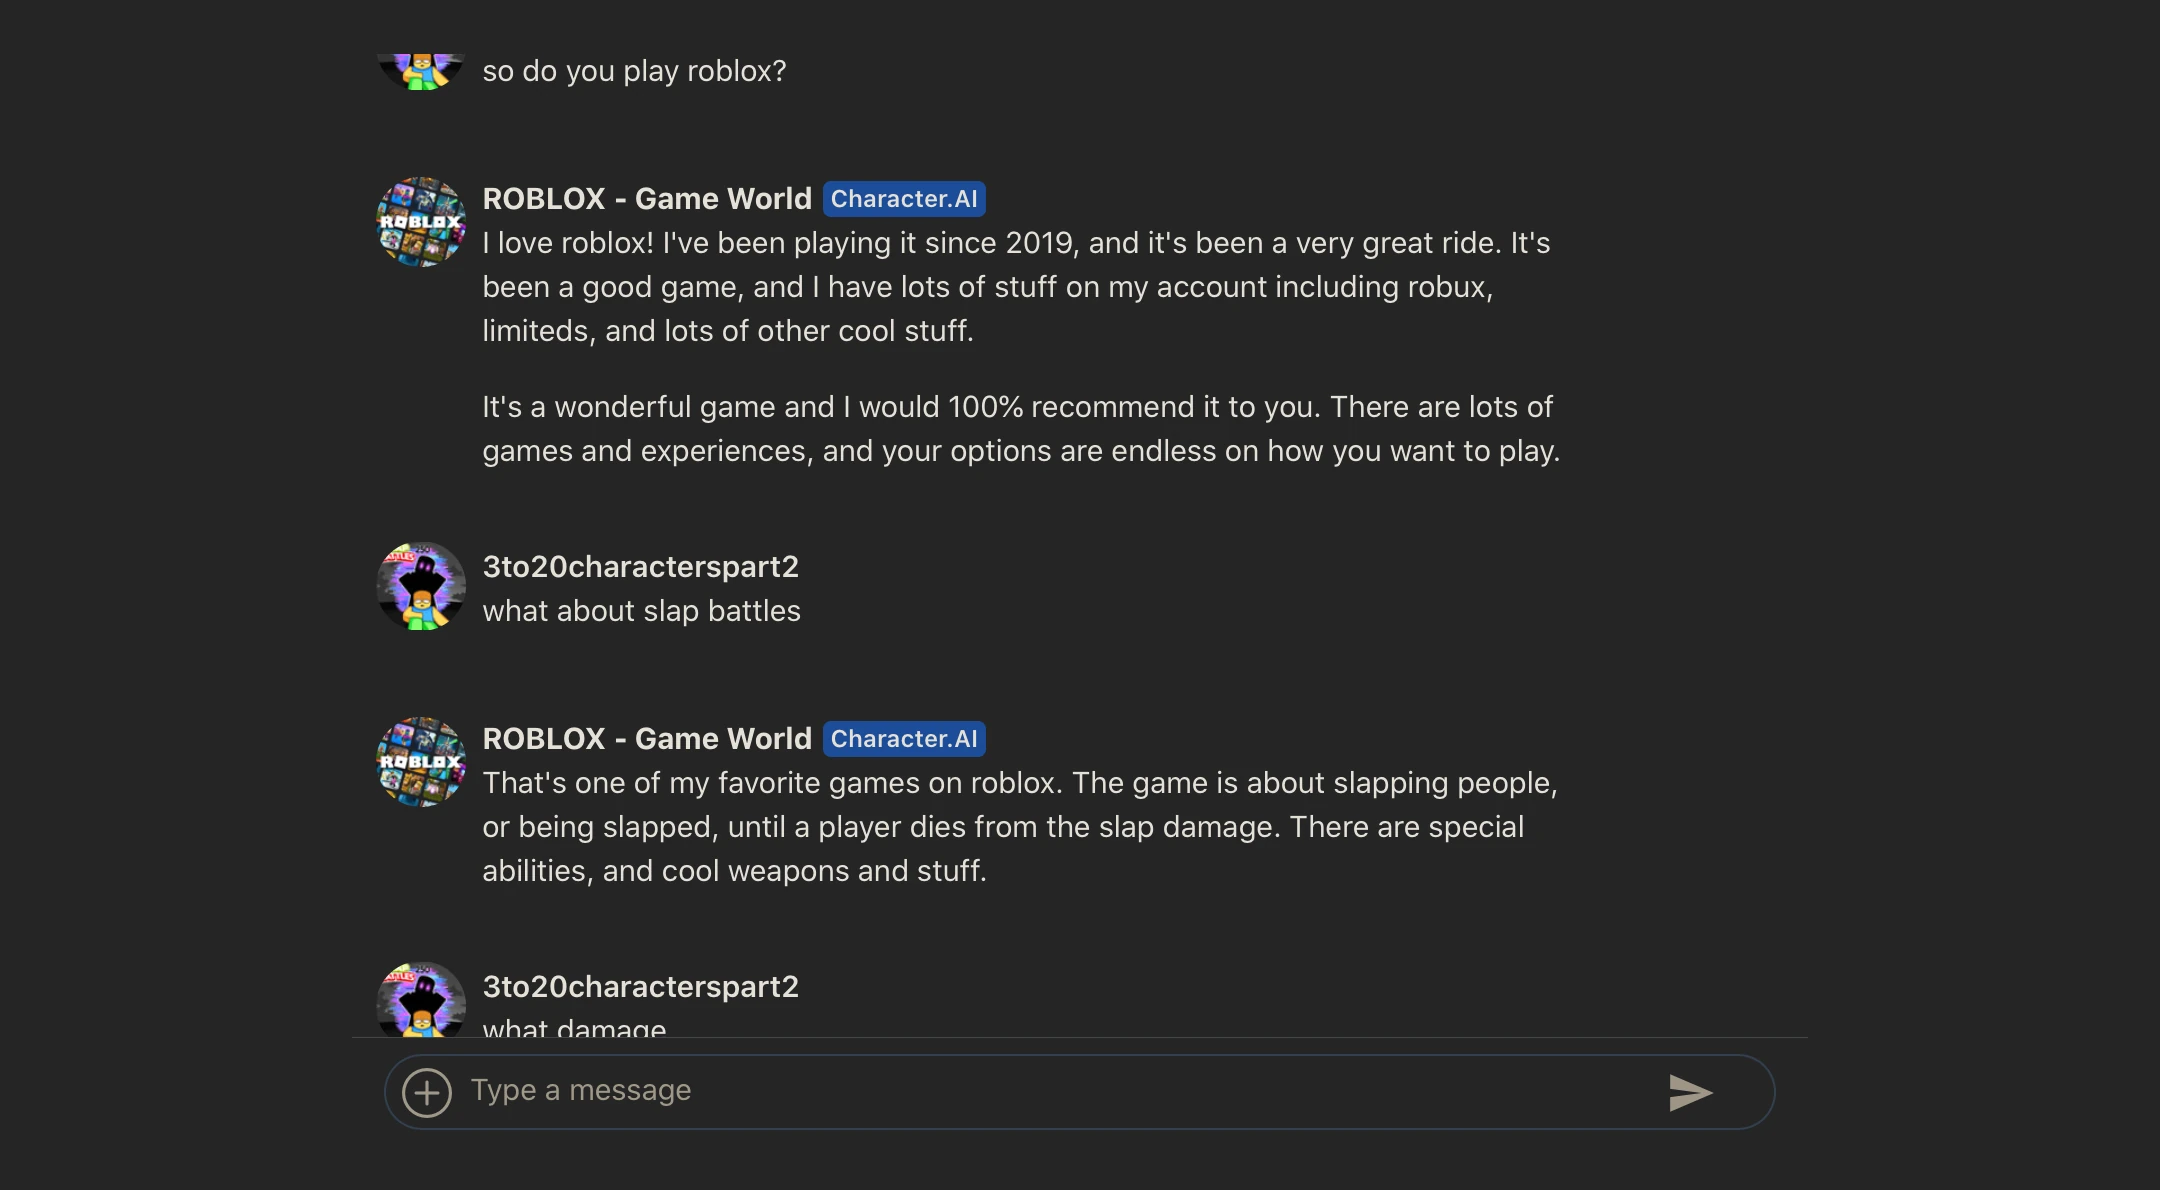This screenshot has width=2160, height=1190.
Task: Click the "what about slap battles" message
Action: point(641,611)
